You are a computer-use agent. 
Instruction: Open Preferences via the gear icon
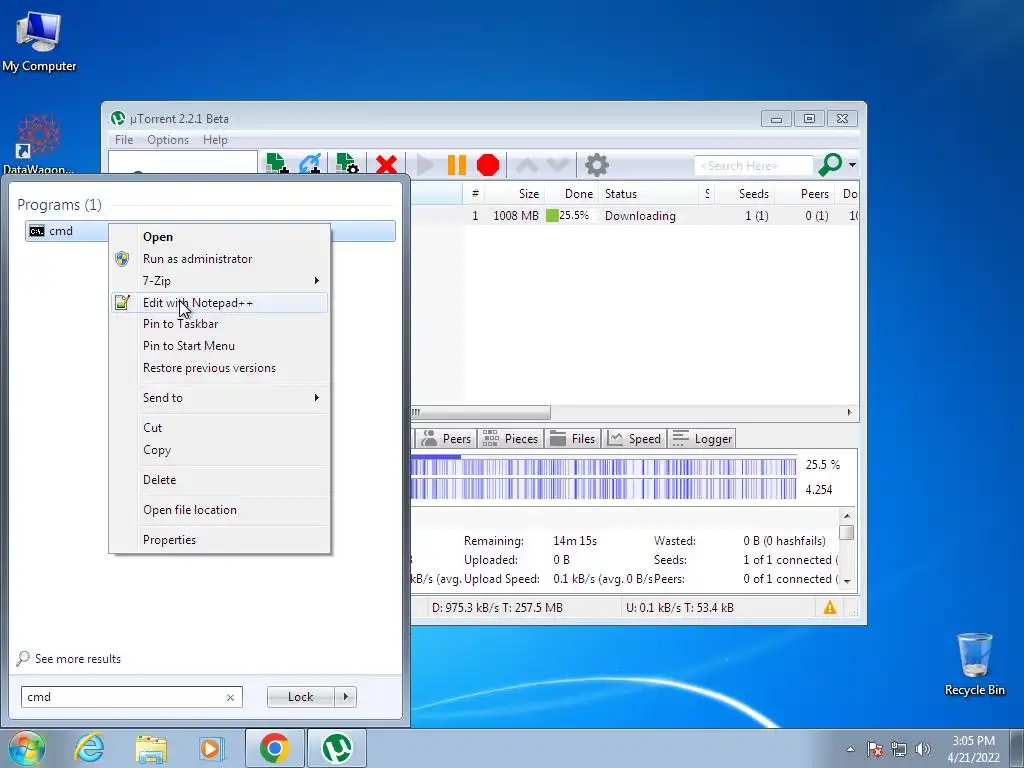[x=596, y=165]
